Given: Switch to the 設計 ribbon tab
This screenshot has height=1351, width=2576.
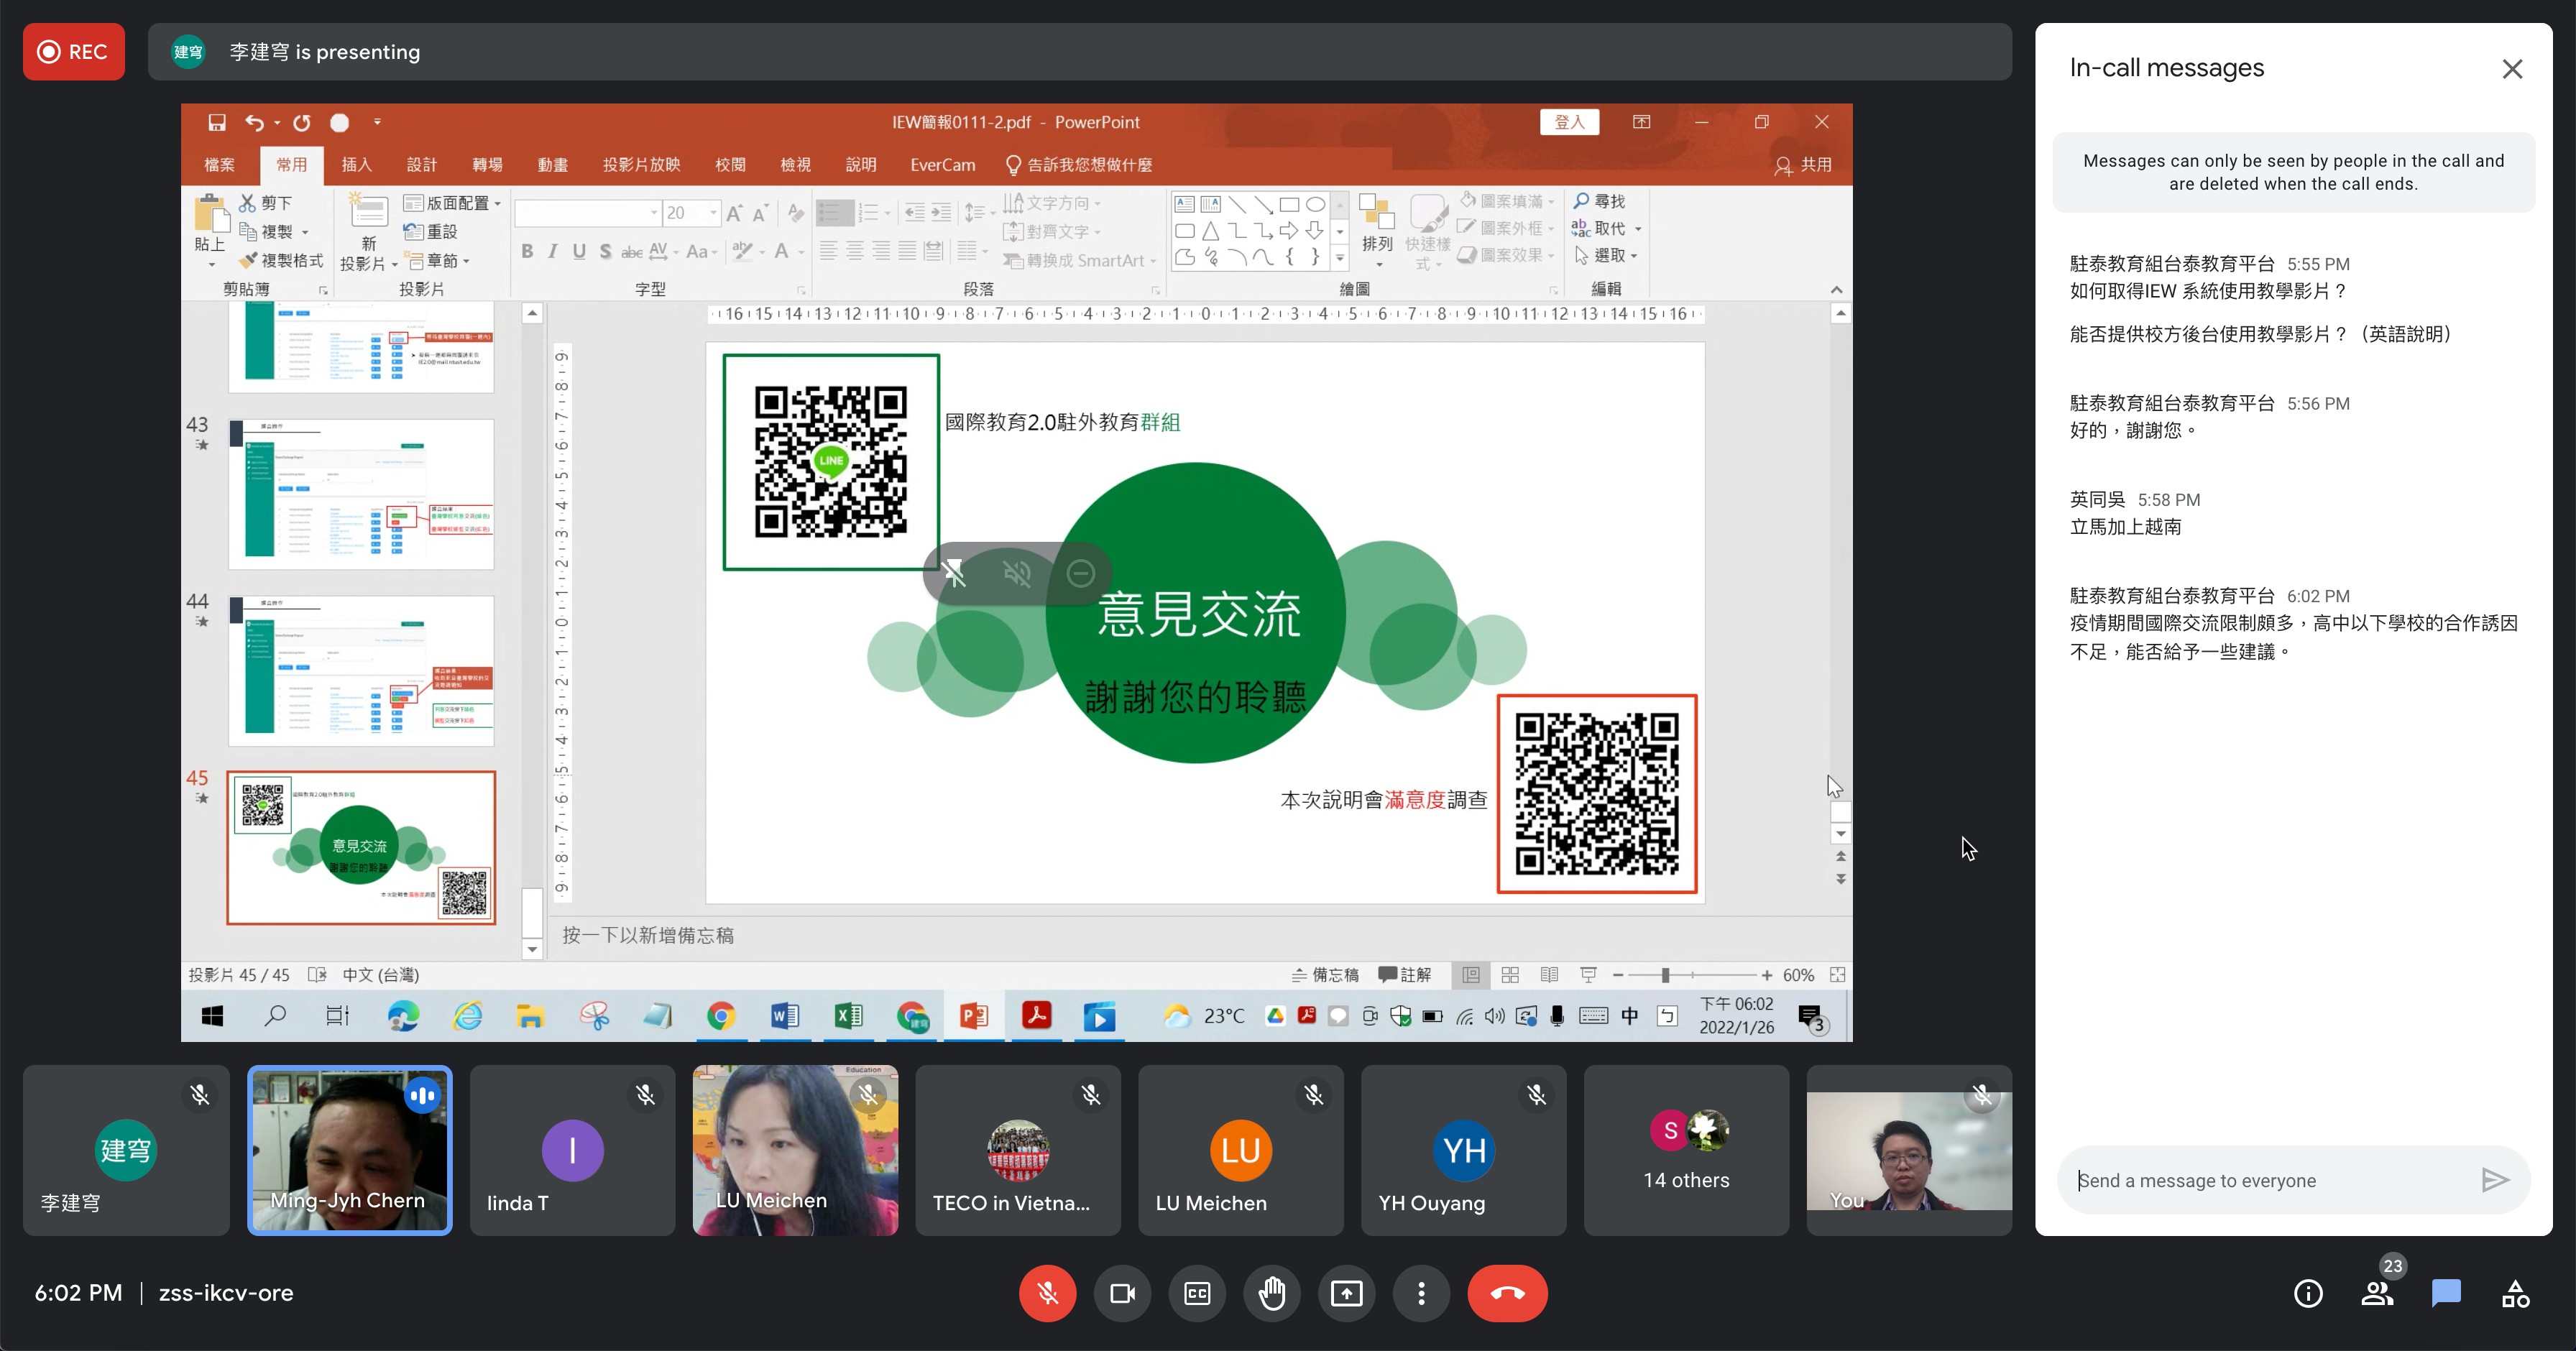Looking at the screenshot, I should tap(422, 165).
